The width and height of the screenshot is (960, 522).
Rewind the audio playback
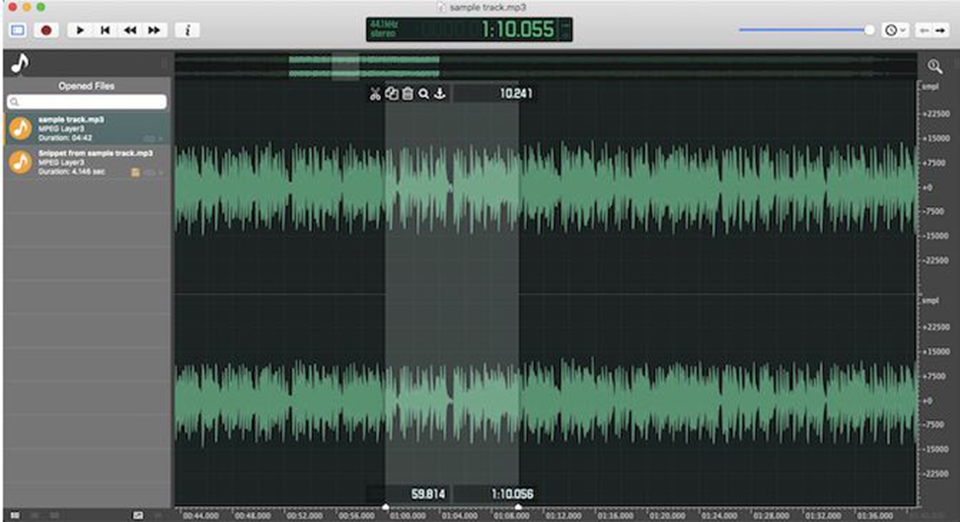coord(130,30)
